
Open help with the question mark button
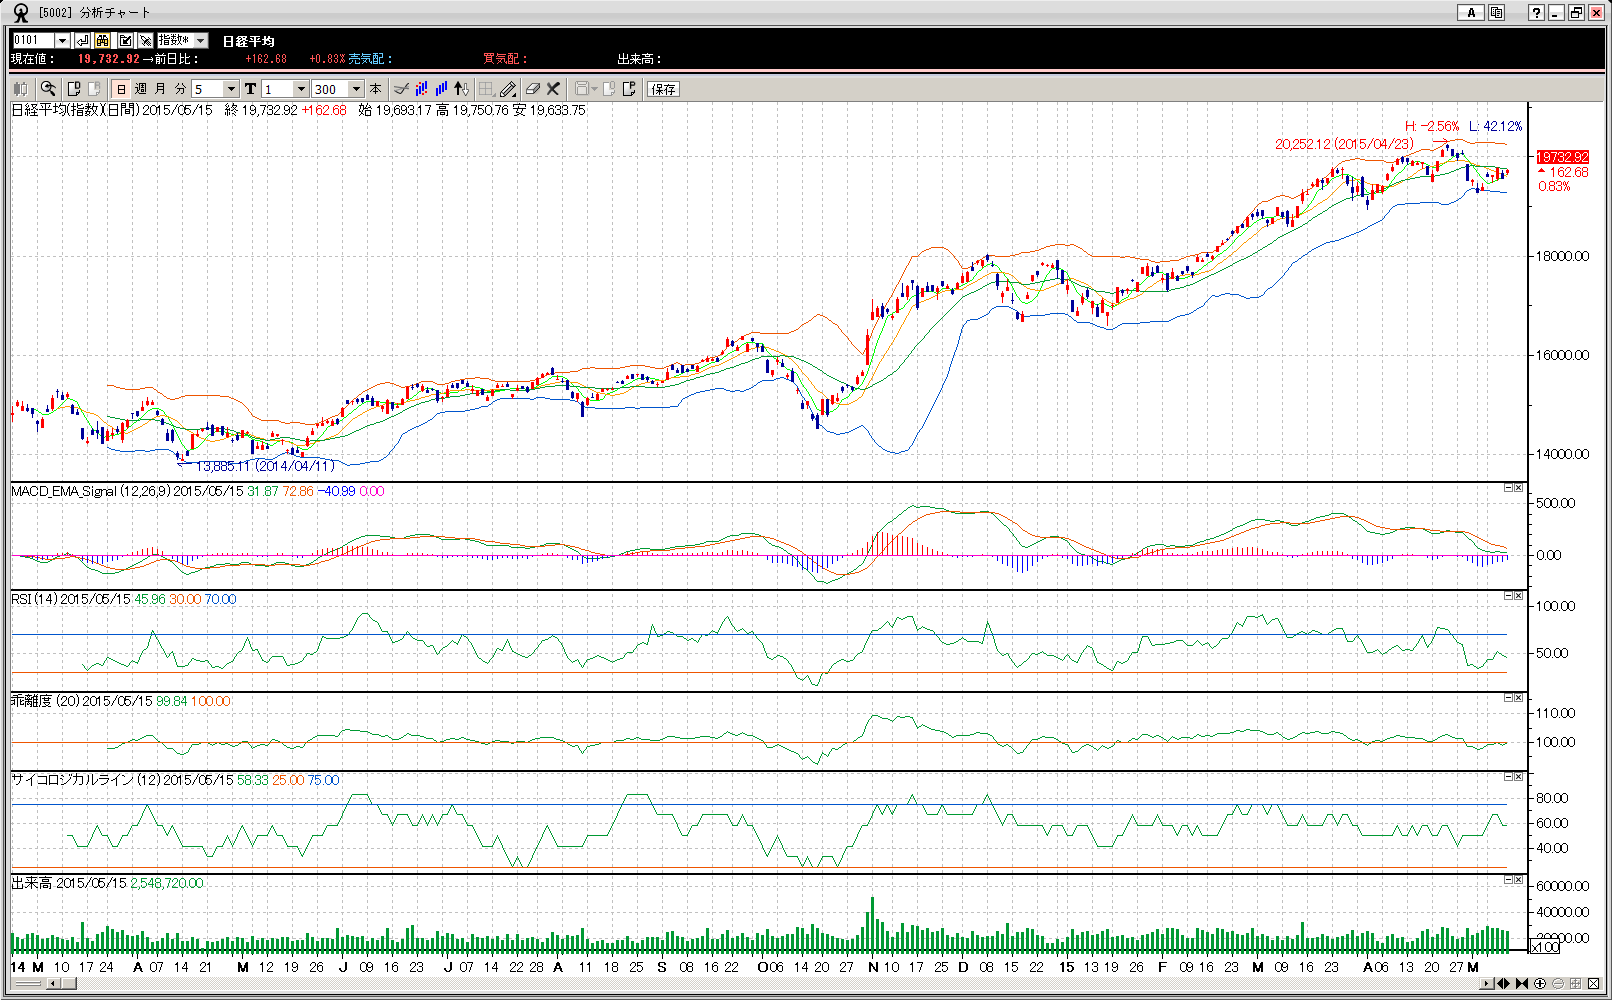[x=1536, y=13]
